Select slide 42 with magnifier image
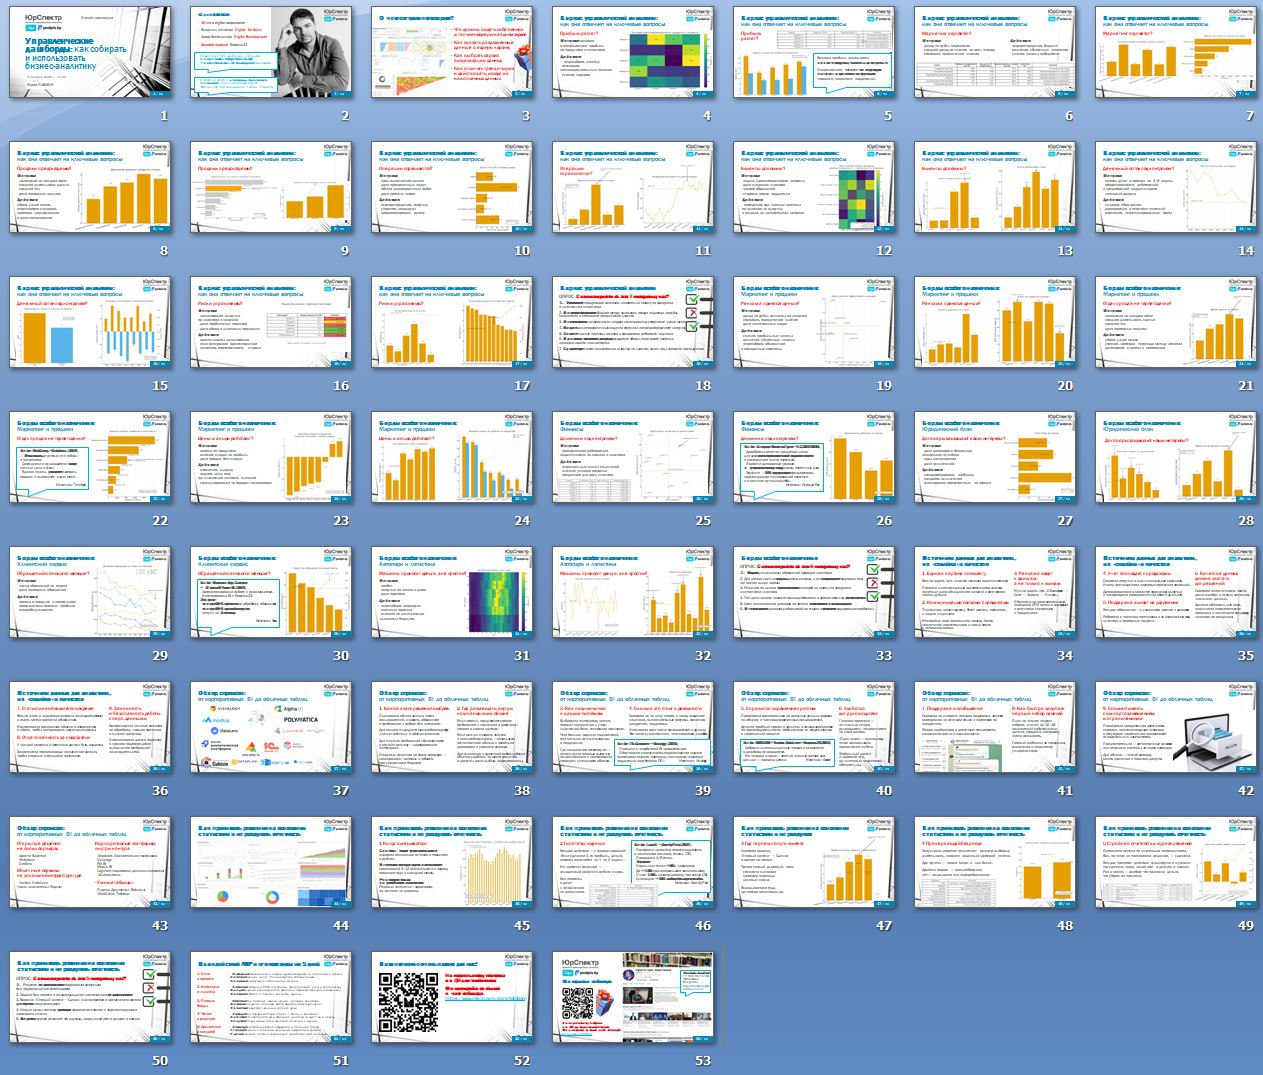 pyautogui.click(x=1175, y=727)
